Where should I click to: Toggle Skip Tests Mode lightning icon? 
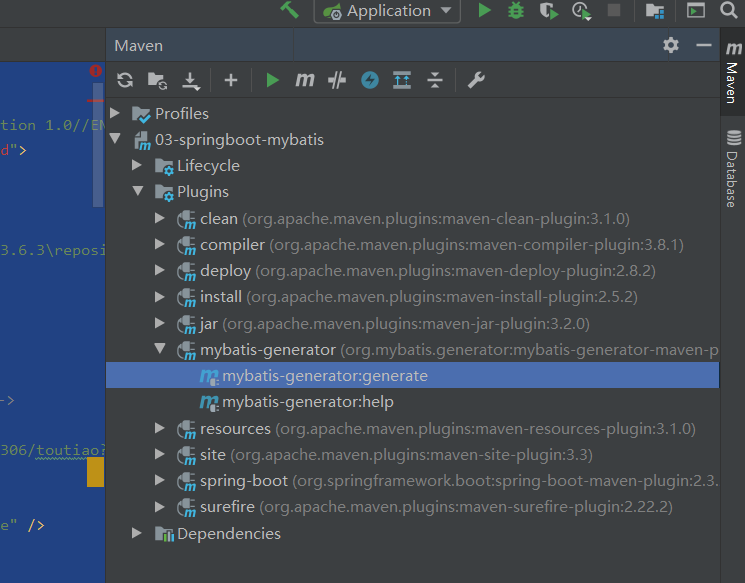370,80
